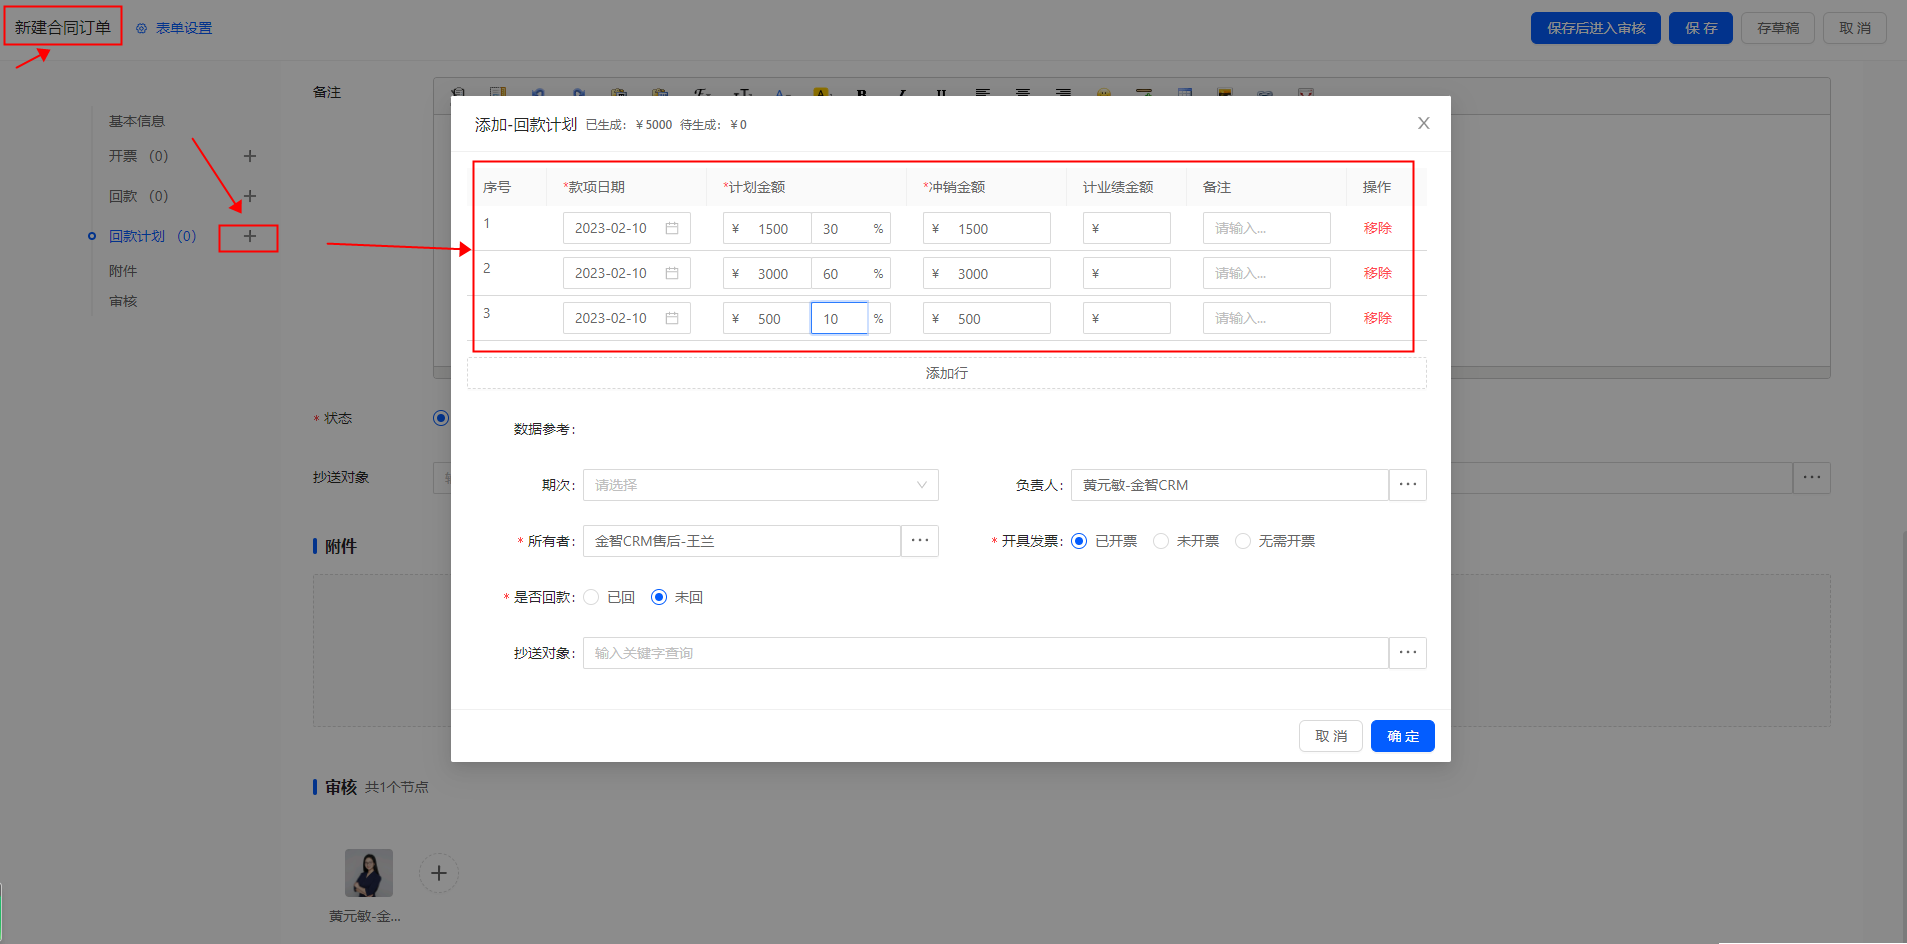Expand the 期次 dropdown
1907x944 pixels.
pyautogui.click(x=761, y=485)
